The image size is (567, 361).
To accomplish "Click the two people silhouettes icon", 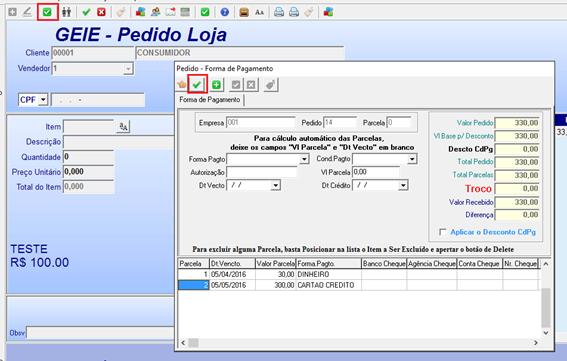I will [66, 12].
